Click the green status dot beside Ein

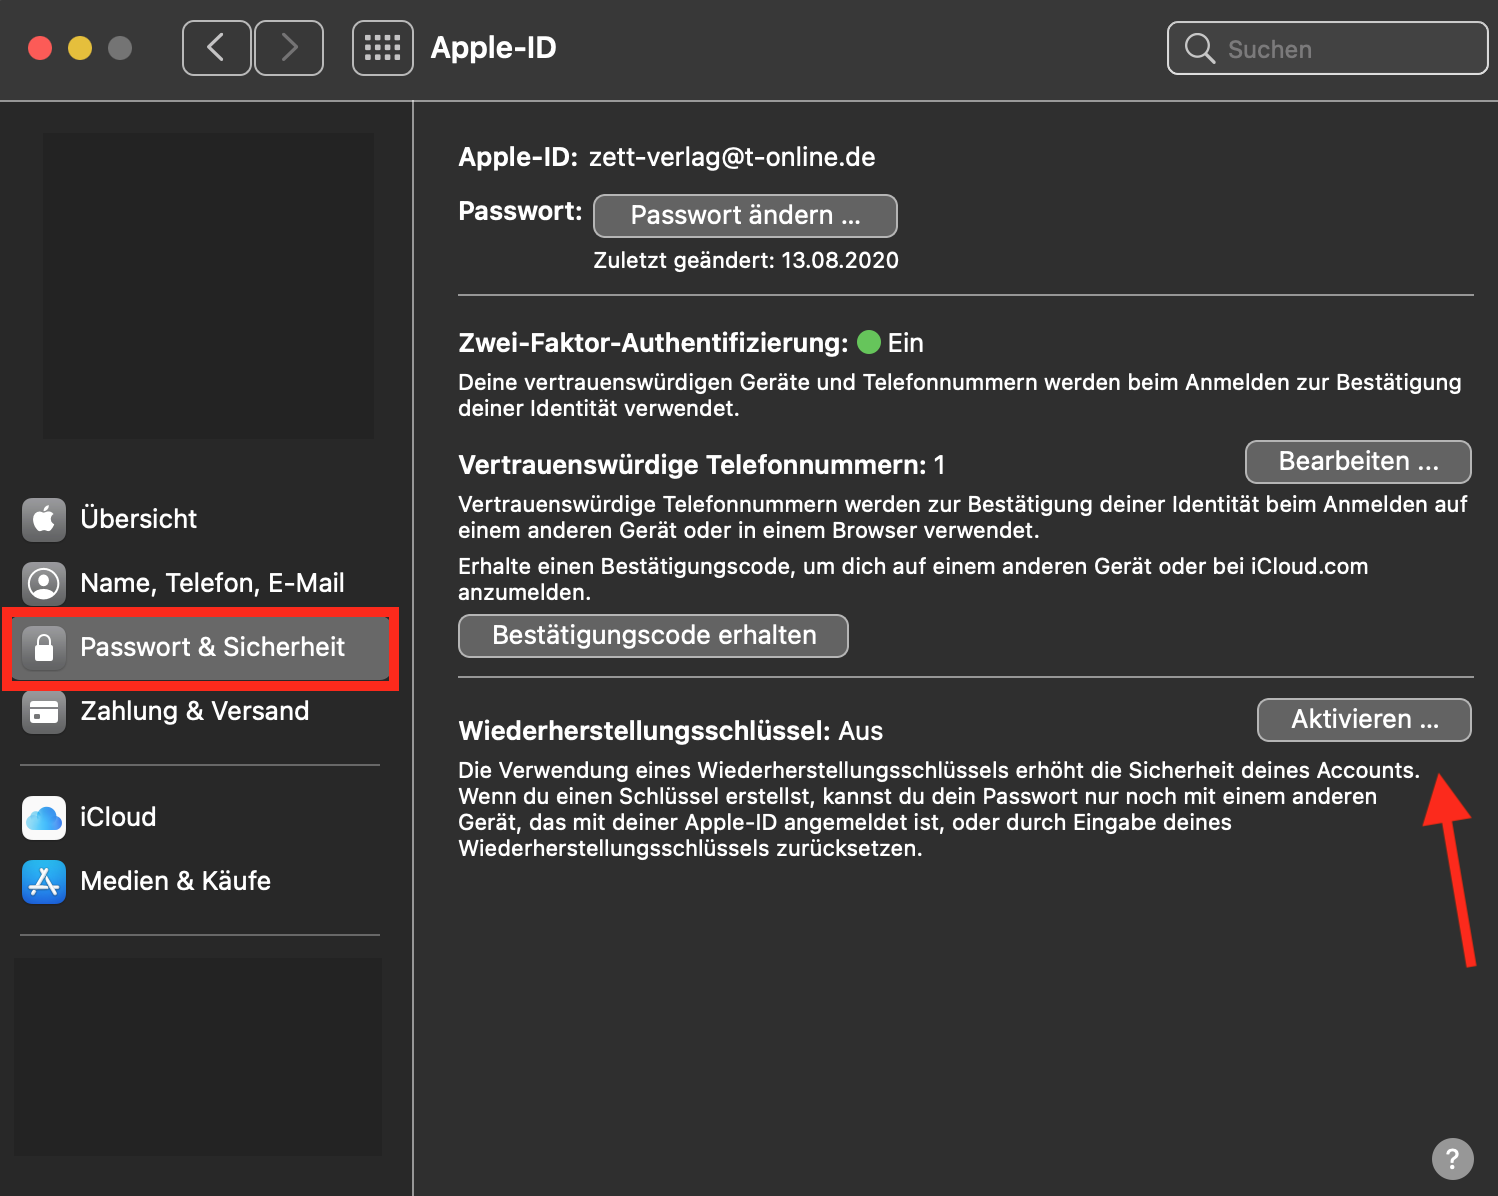point(869,342)
